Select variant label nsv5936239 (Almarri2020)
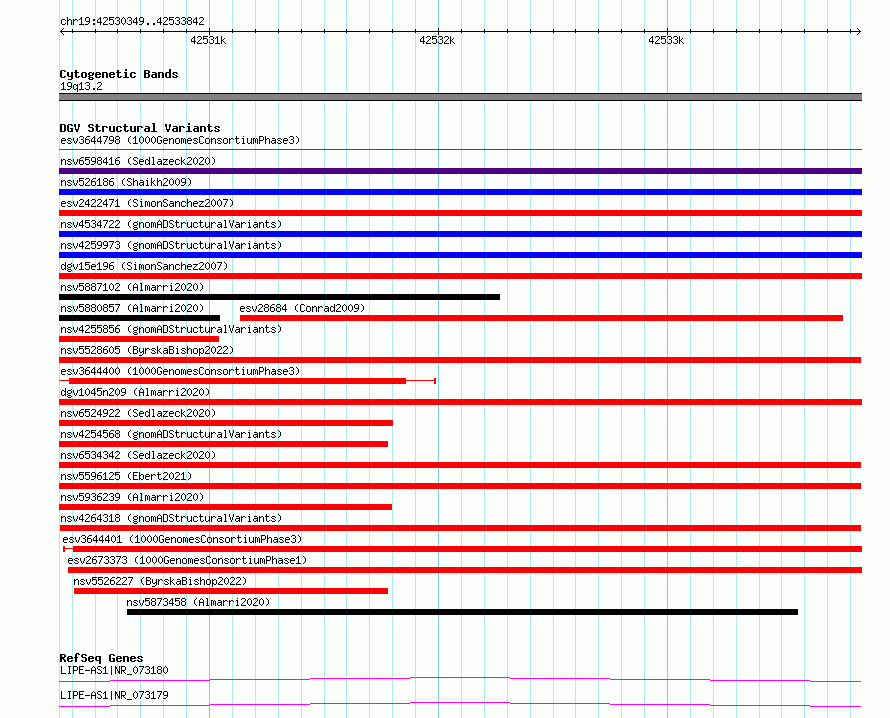The width and height of the screenshot is (890, 718). point(132,497)
